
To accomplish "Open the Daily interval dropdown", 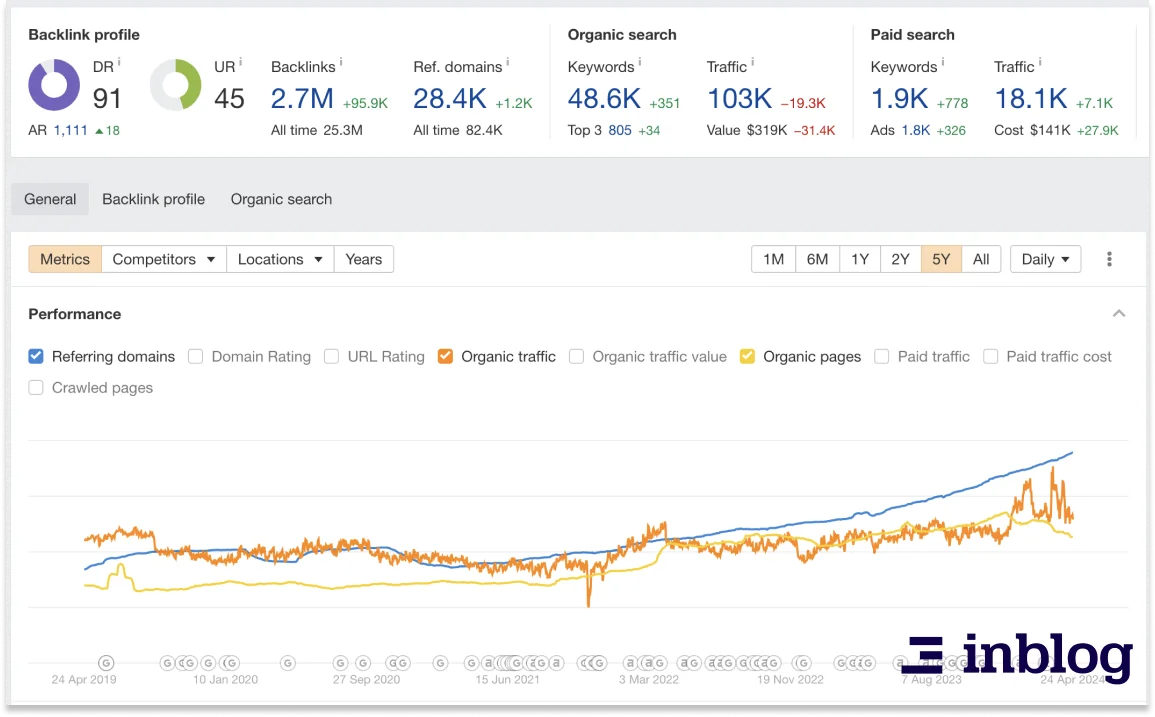I will point(1044,259).
